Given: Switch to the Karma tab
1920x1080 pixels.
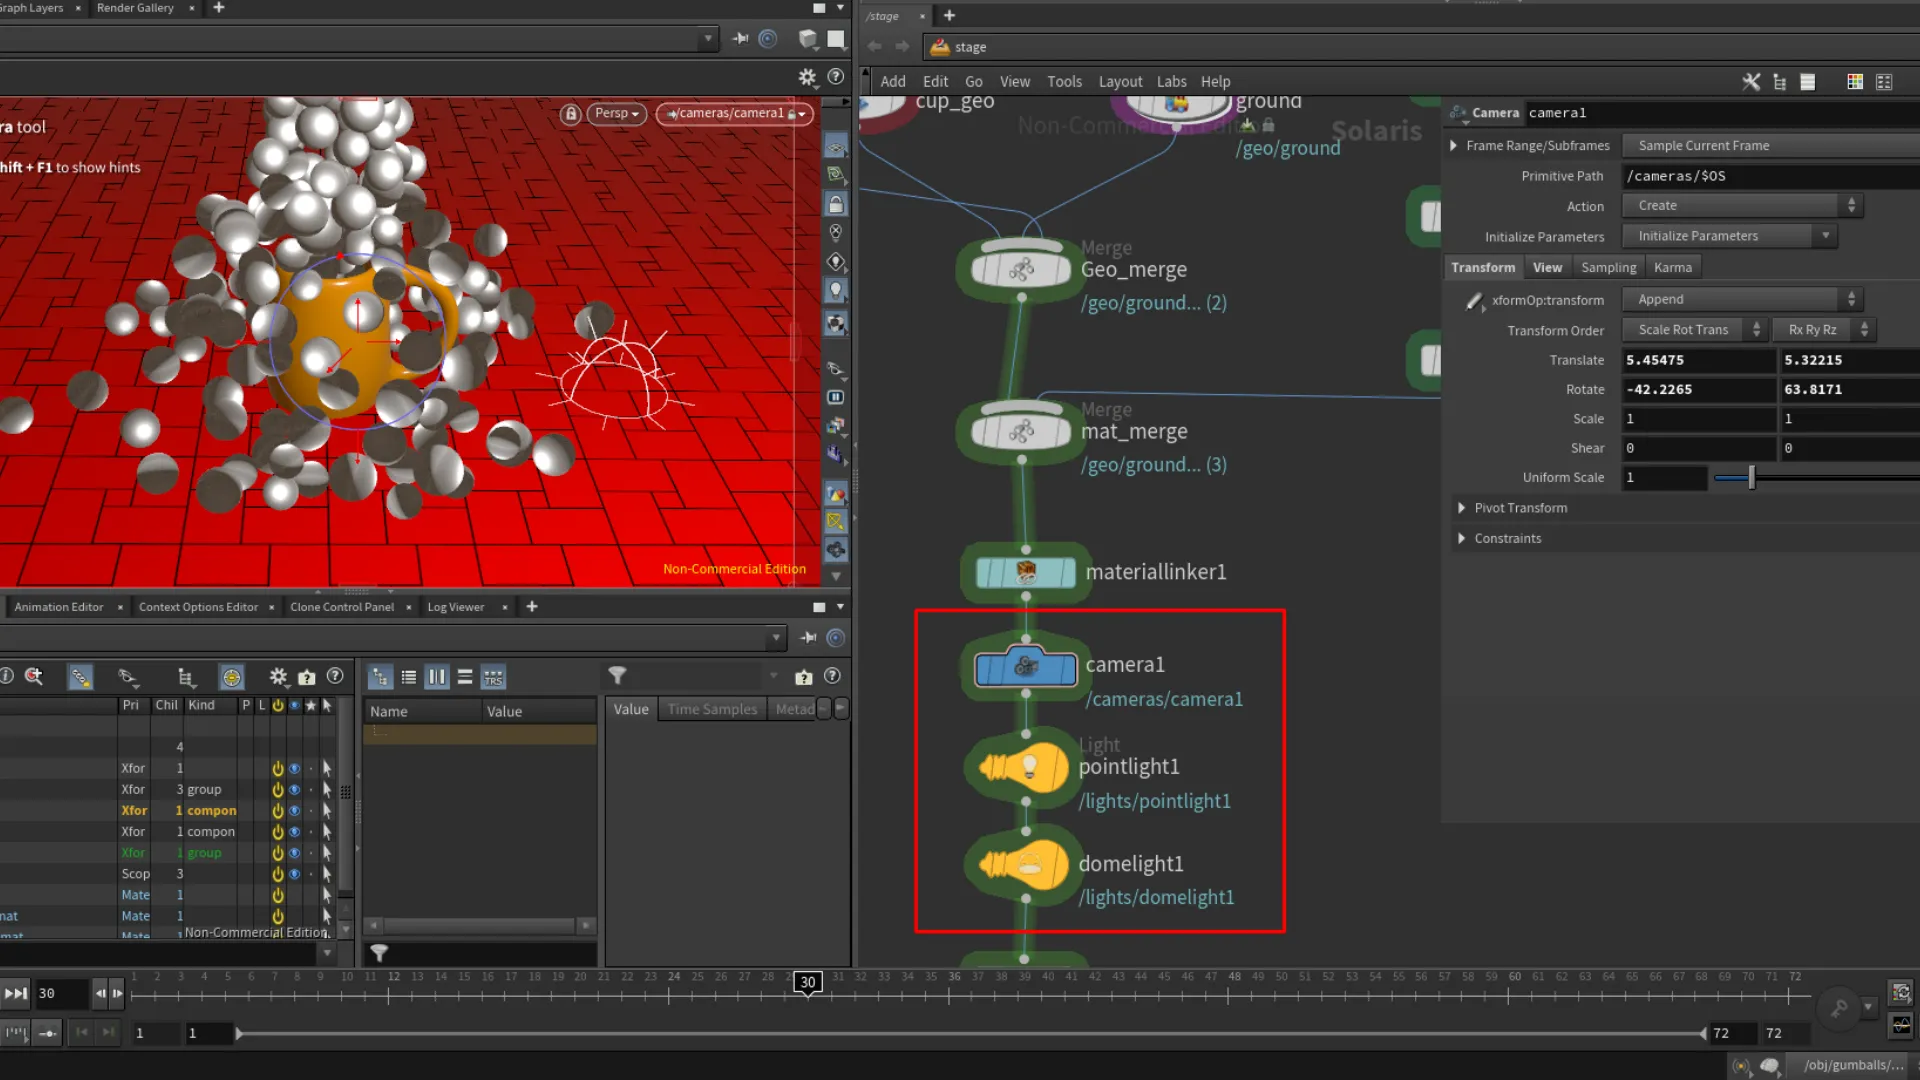Looking at the screenshot, I should point(1673,267).
